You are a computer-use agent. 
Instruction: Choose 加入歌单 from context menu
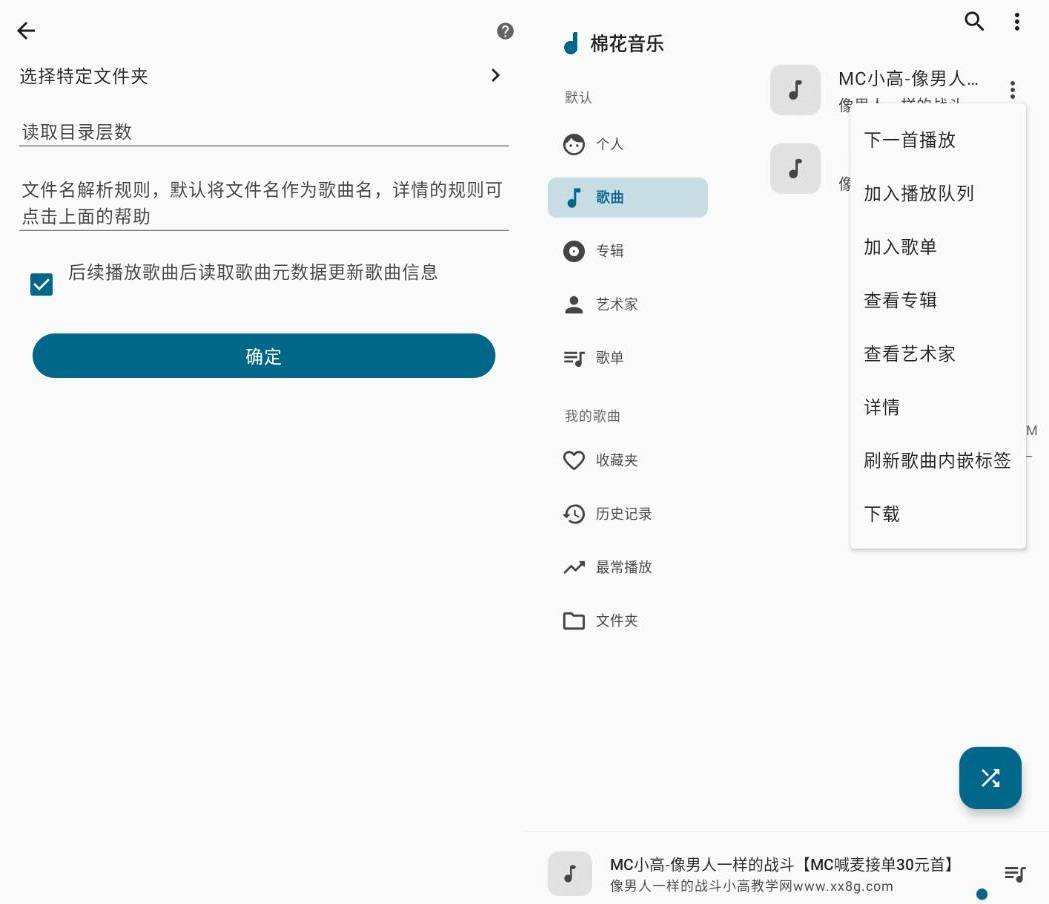[938, 247]
